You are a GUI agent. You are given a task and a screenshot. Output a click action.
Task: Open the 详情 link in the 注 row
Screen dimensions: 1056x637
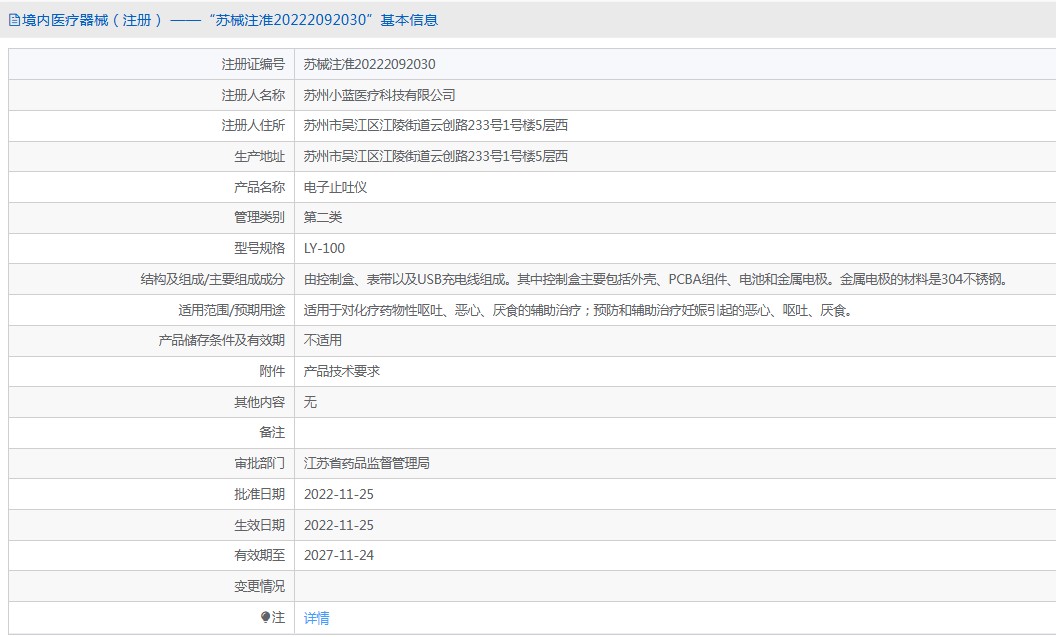pyautogui.click(x=316, y=617)
